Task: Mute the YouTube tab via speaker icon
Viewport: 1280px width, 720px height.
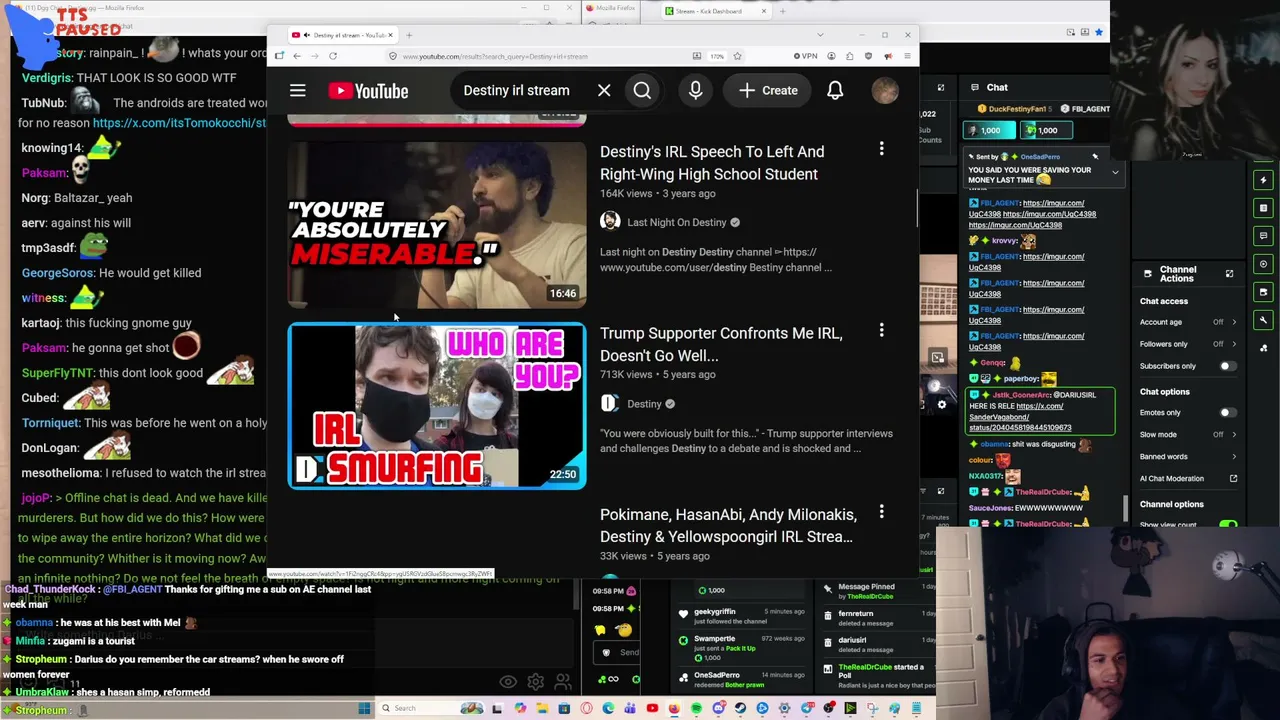Action: click(x=306, y=35)
